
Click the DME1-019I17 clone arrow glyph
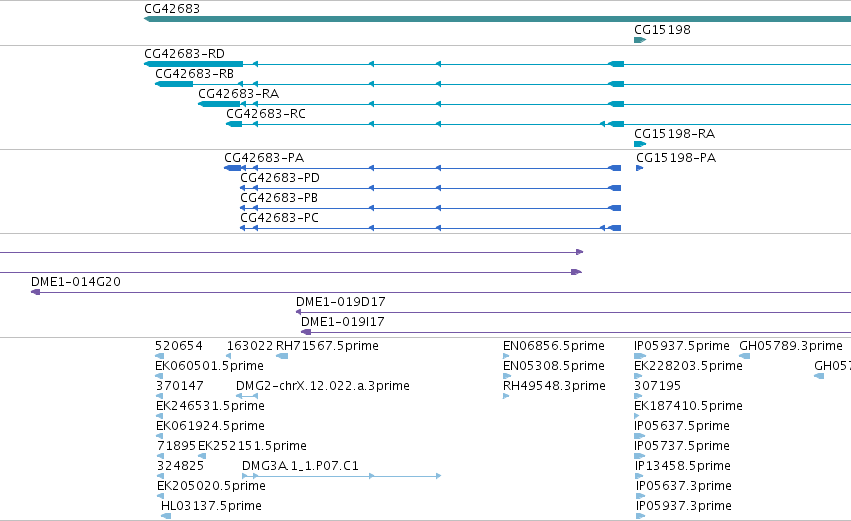coord(306,332)
